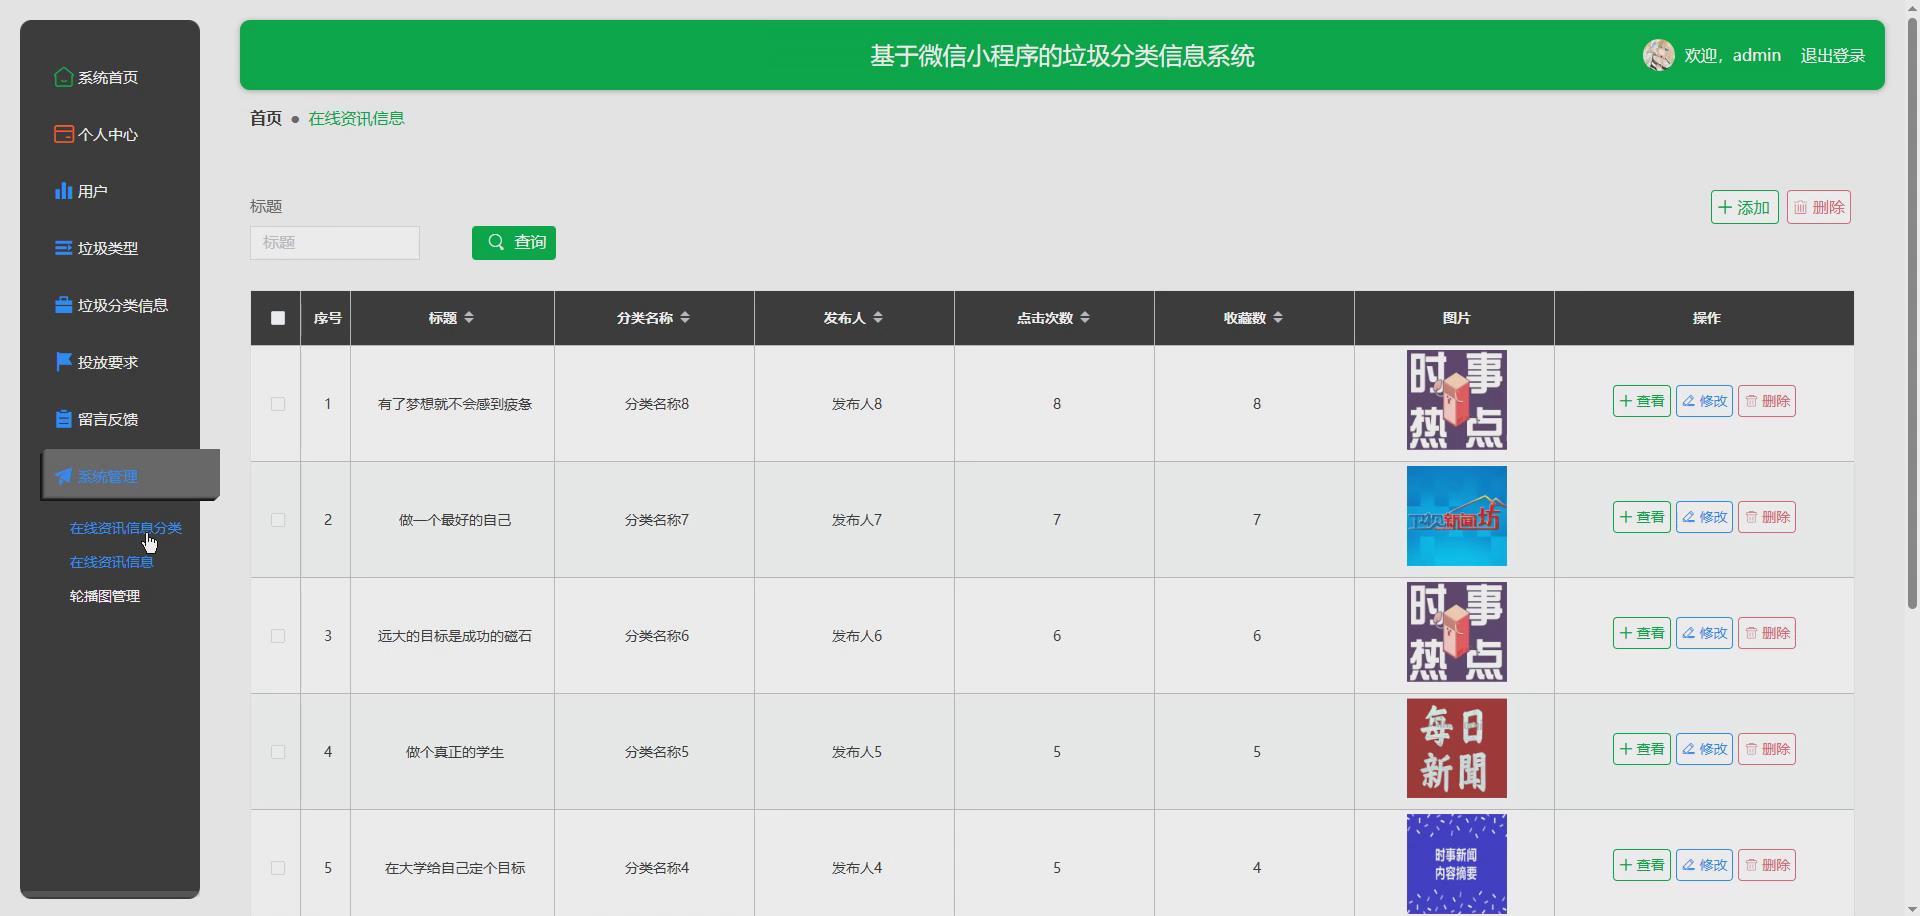Click the flag icon beside 投放要求

[x=63, y=362]
